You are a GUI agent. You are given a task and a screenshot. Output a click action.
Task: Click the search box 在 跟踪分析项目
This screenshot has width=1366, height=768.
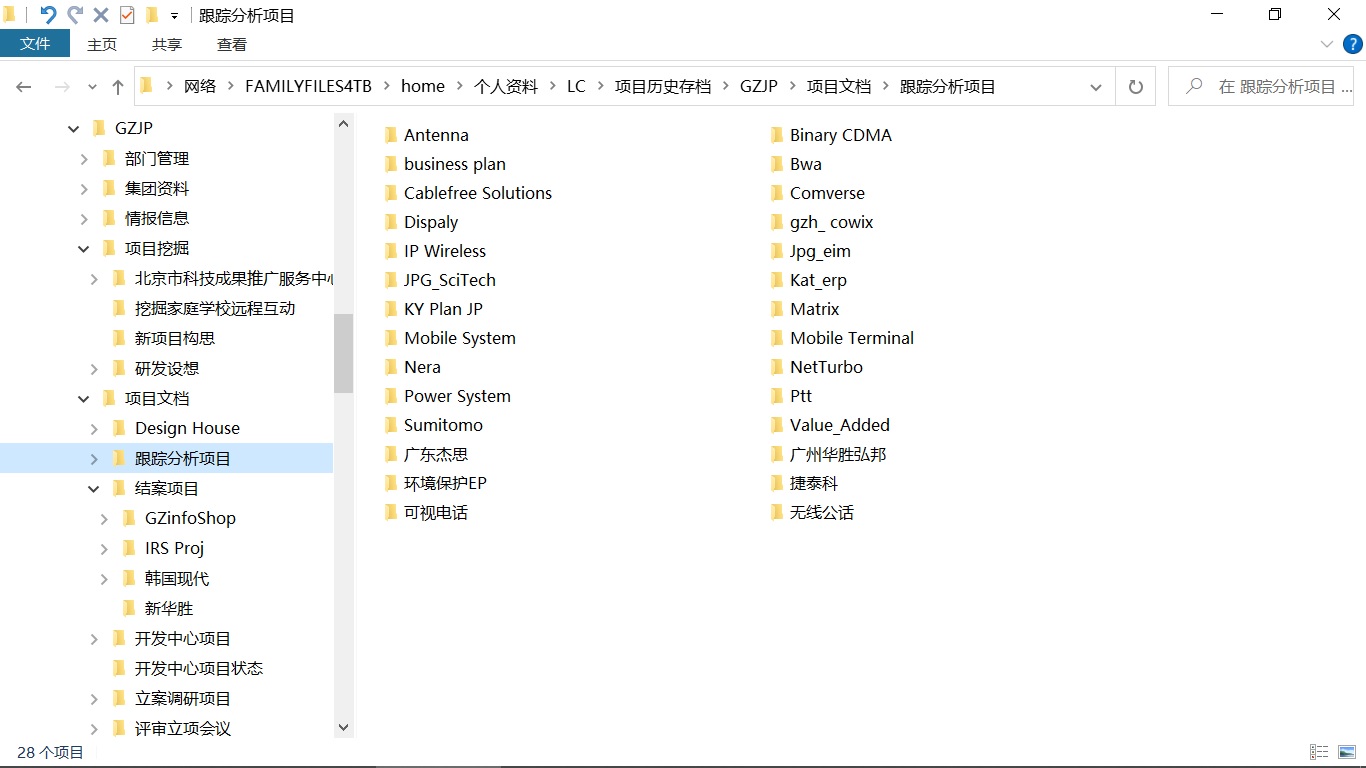click(1260, 87)
